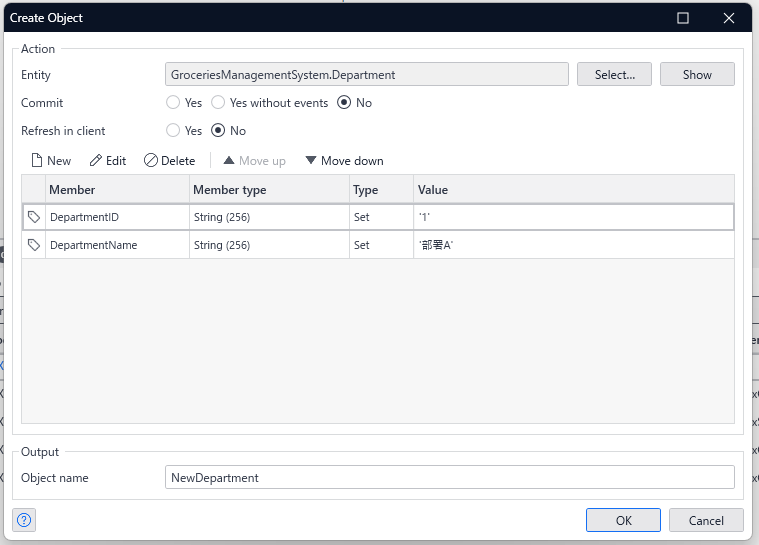Image resolution: width=759 pixels, height=545 pixels.
Task: Click the New member toolbar button
Action: click(51, 161)
